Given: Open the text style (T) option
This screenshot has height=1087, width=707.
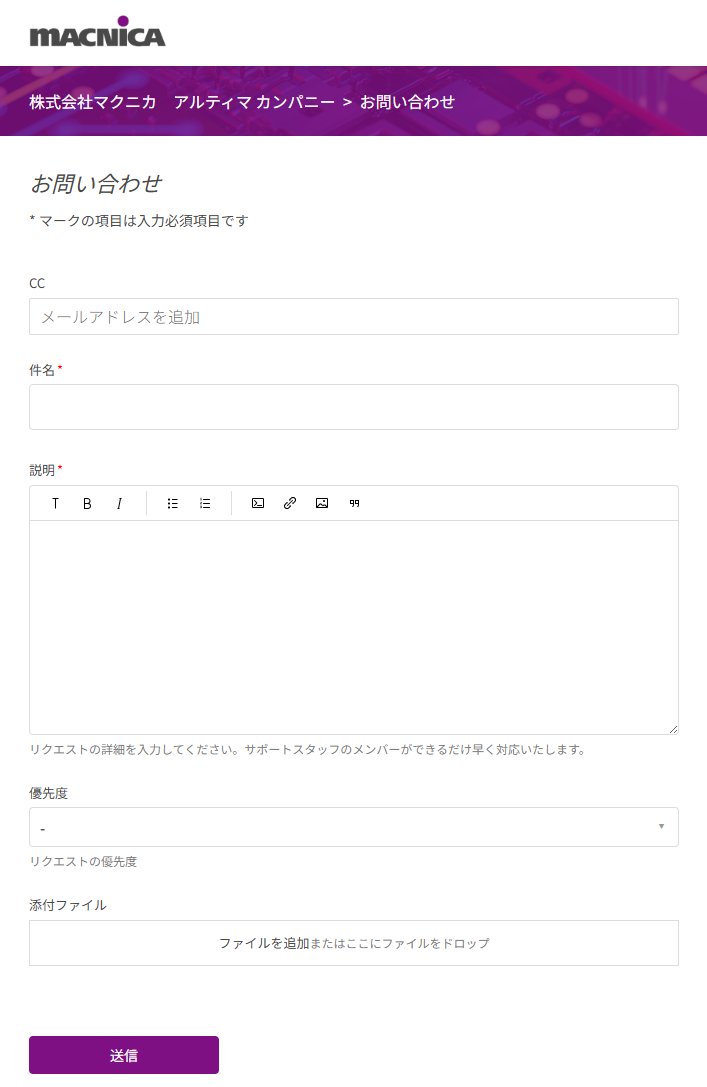Looking at the screenshot, I should point(55,504).
